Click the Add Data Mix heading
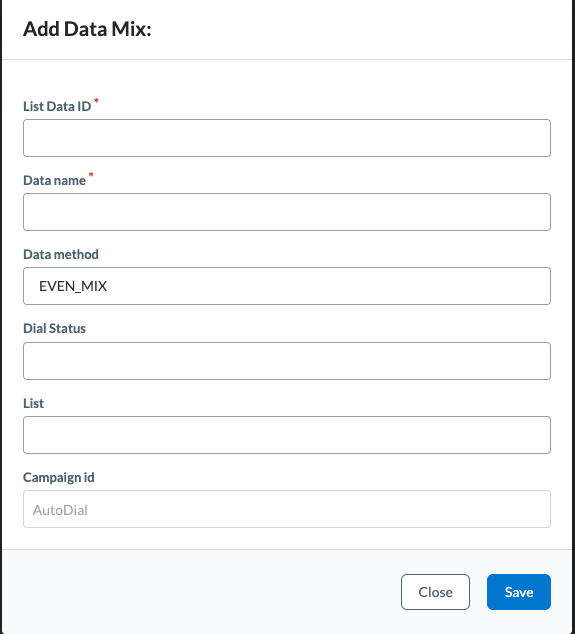575x634 pixels. [x=87, y=29]
